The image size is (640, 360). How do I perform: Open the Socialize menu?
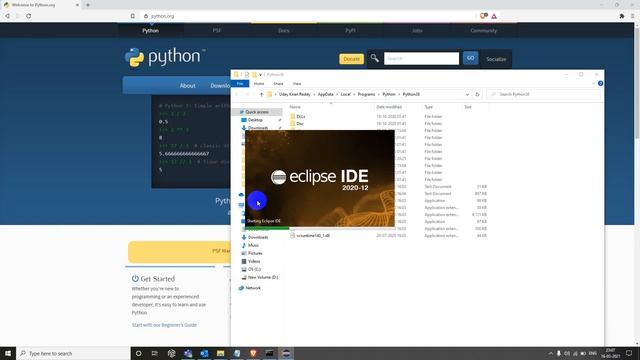click(x=496, y=59)
